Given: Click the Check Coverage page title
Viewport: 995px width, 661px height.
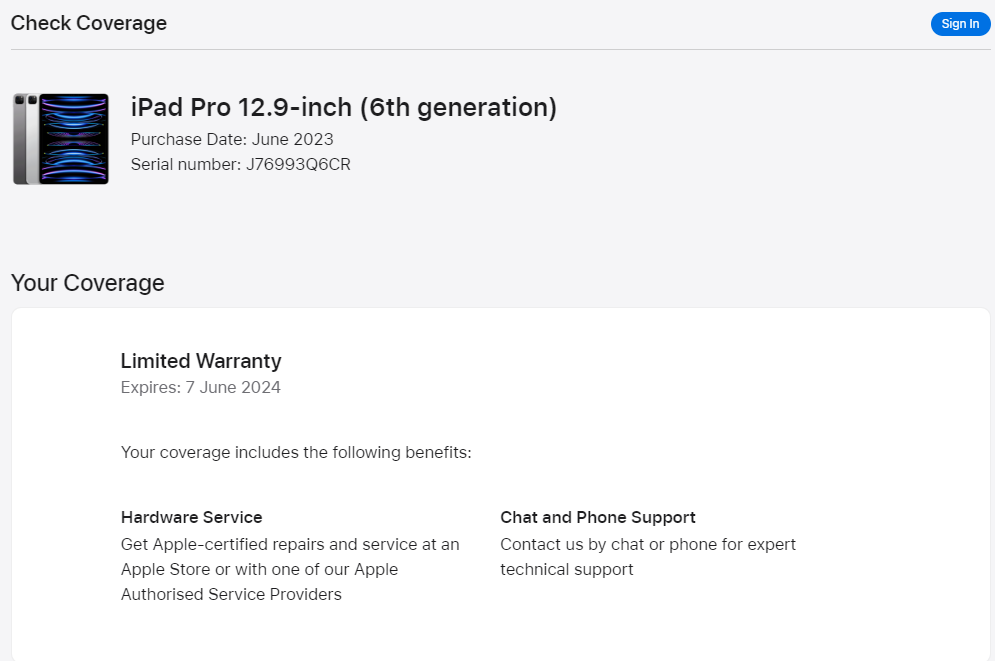Looking at the screenshot, I should [x=89, y=23].
